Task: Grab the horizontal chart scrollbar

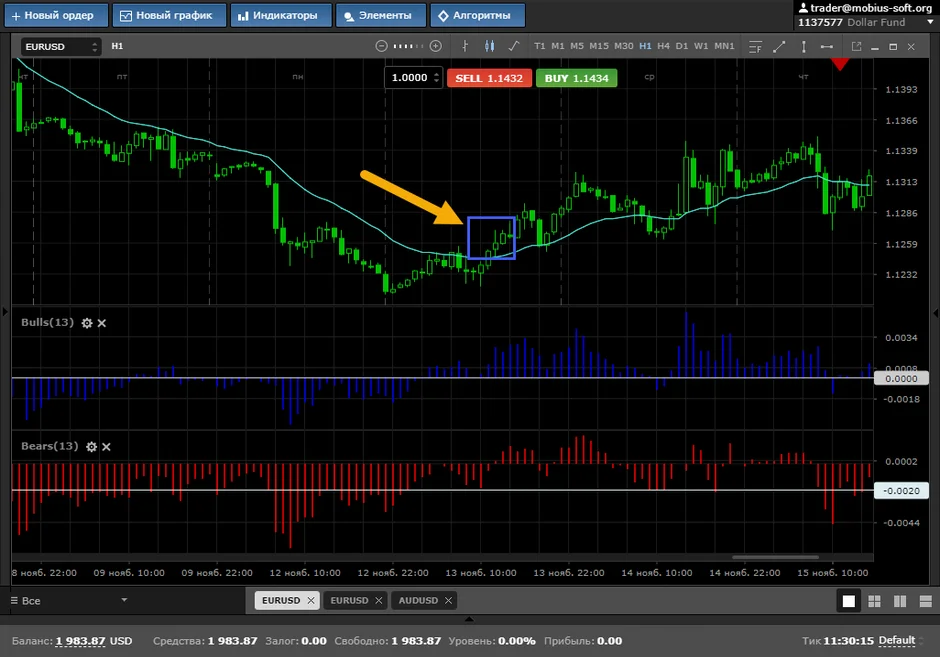Action: pos(775,557)
